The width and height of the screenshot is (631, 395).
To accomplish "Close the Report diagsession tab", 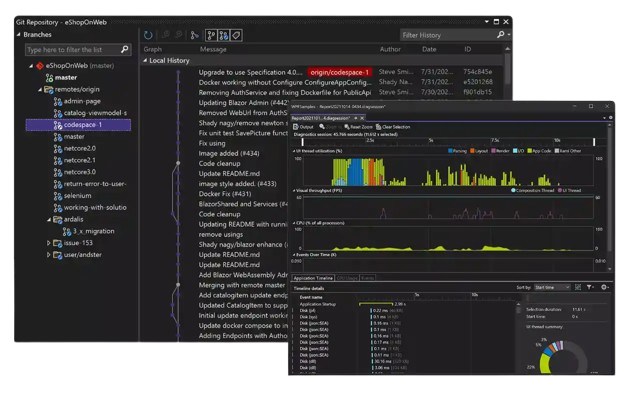I will coord(362,118).
